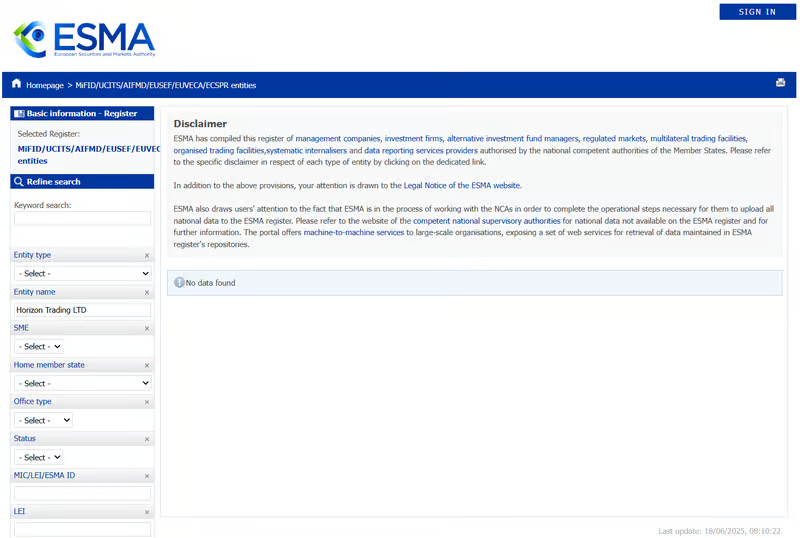Click the home icon in breadcrumb
This screenshot has width=800, height=538.
pyautogui.click(x=17, y=86)
